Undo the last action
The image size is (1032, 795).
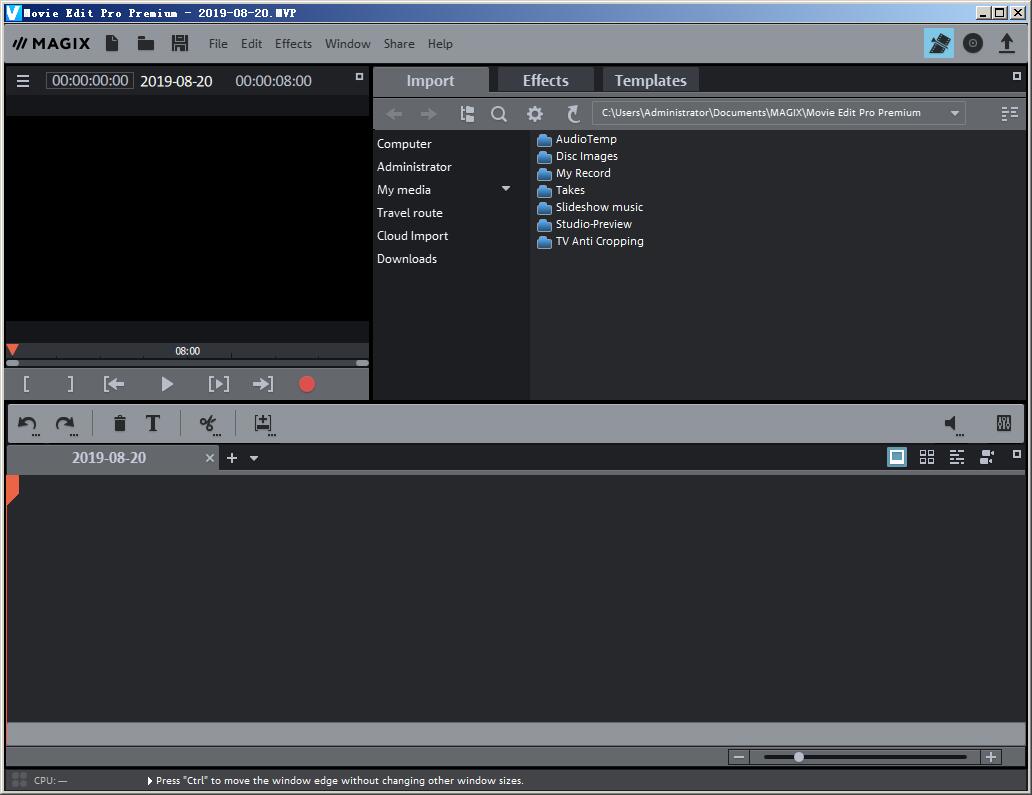coord(28,424)
